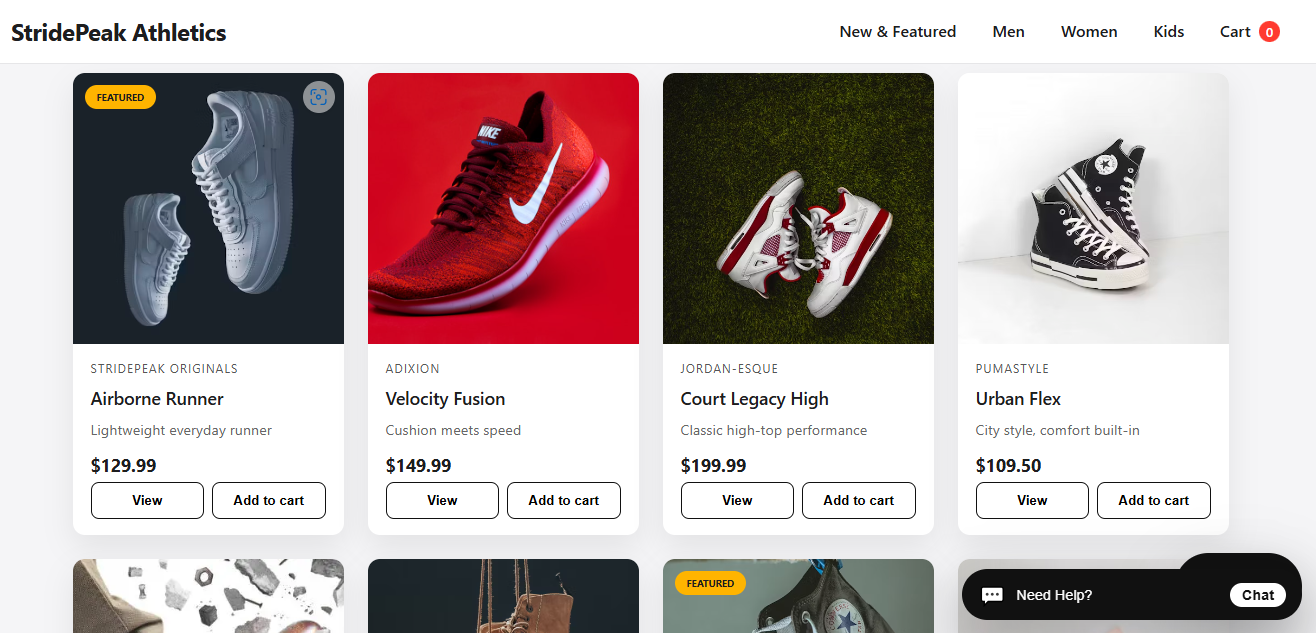The image size is (1316, 633).
Task: Browse the Kids category
Action: click(1168, 31)
